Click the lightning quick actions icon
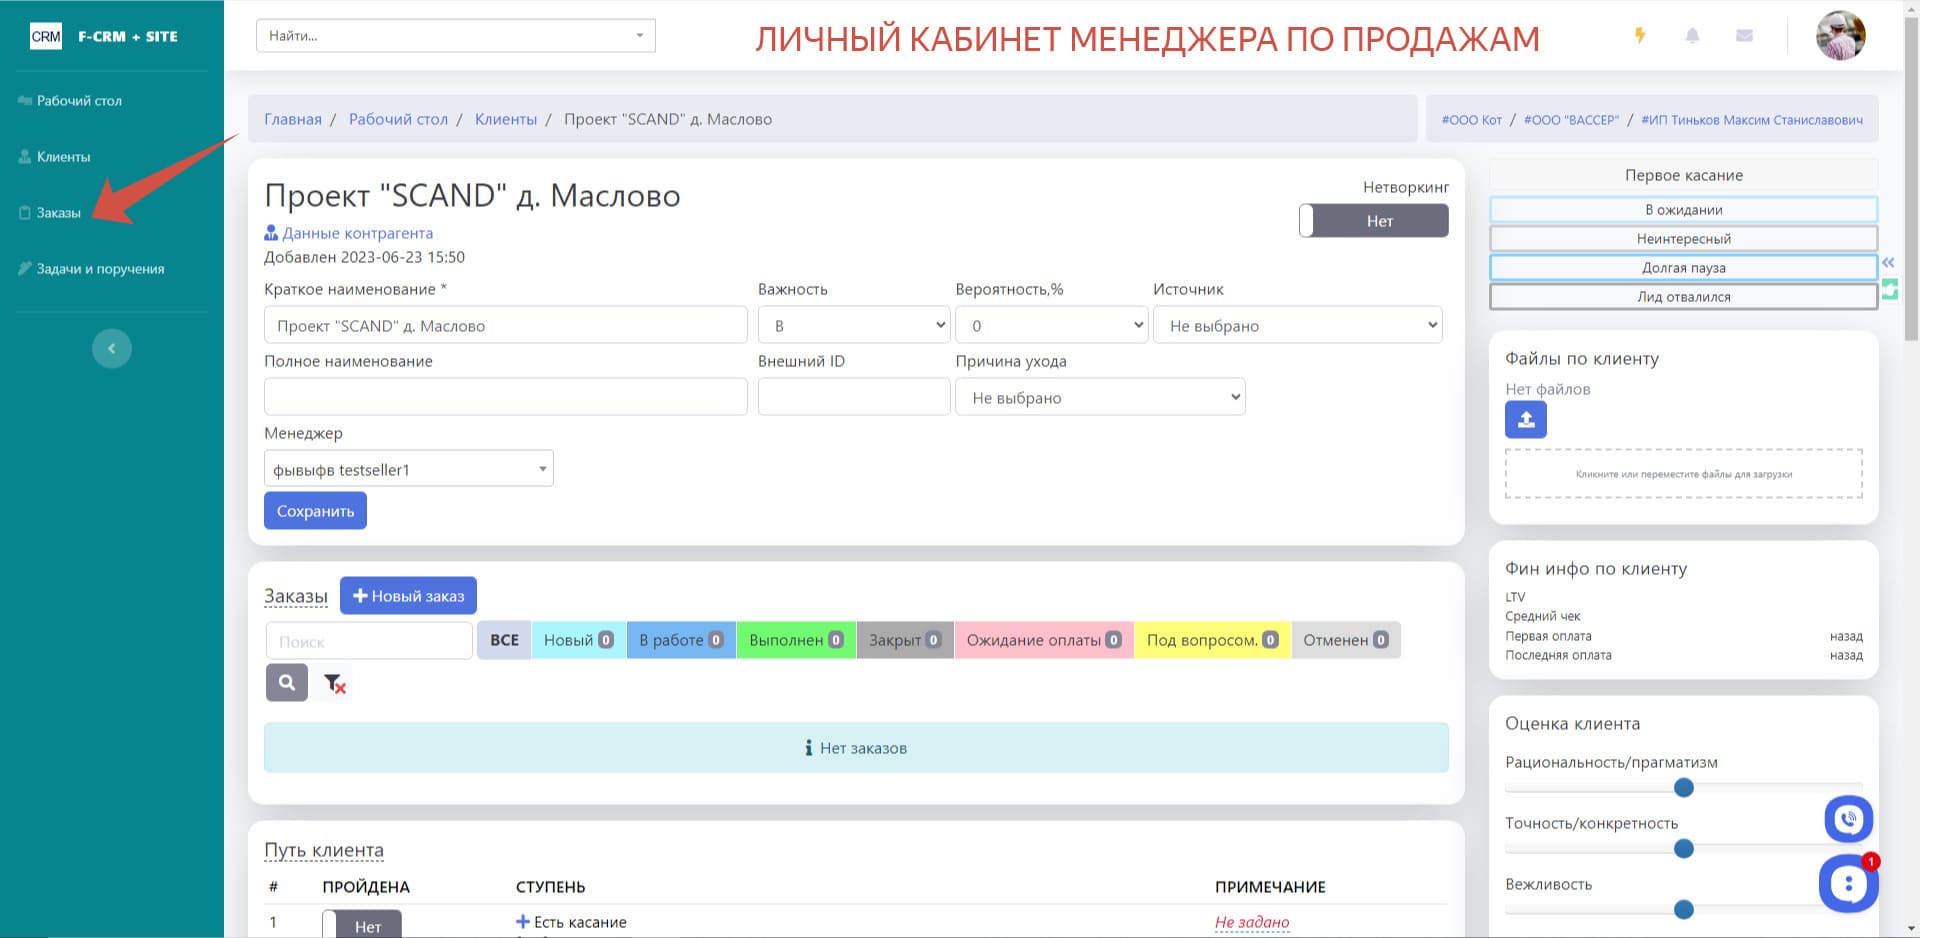The width and height of the screenshot is (1938, 938). pos(1641,35)
